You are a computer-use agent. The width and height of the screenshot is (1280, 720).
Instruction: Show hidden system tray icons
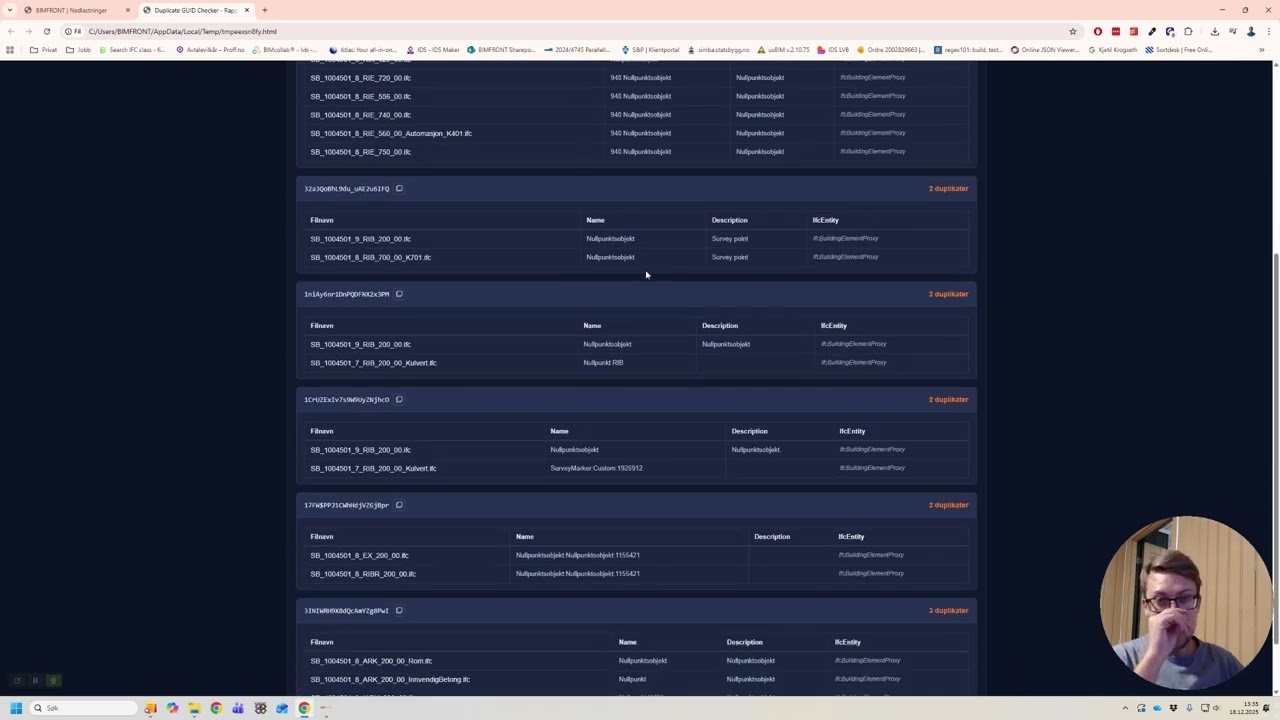(1125, 708)
